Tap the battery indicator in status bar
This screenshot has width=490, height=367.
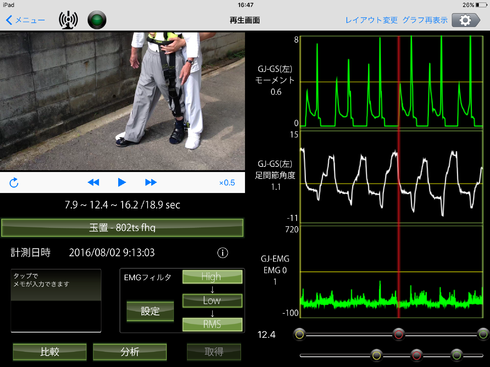pos(482,5)
